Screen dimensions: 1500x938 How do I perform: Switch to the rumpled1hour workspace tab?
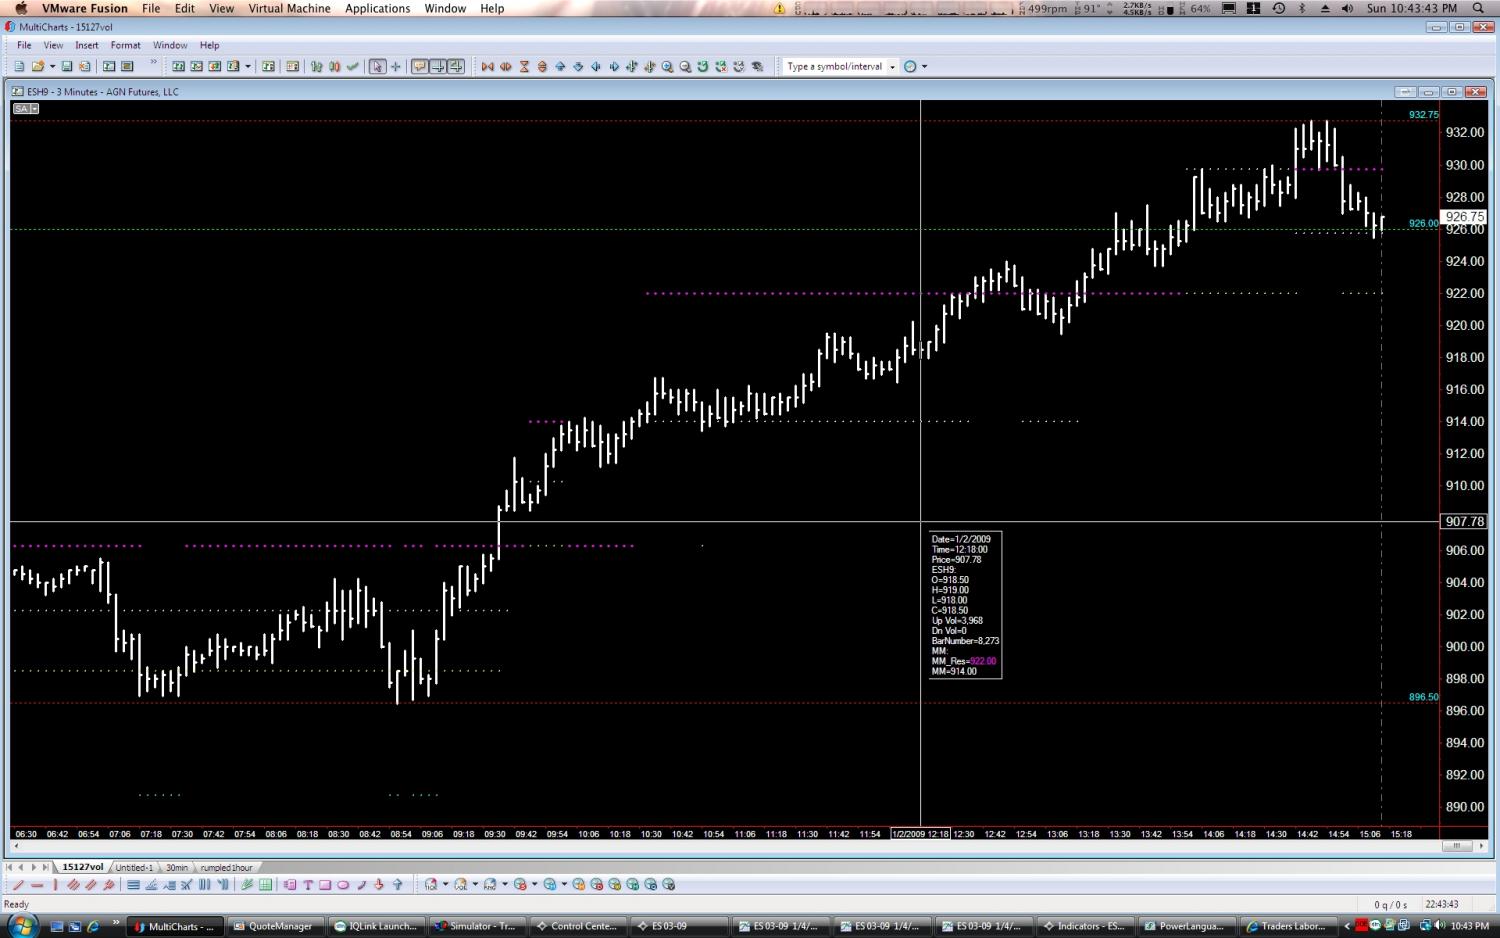(x=226, y=867)
